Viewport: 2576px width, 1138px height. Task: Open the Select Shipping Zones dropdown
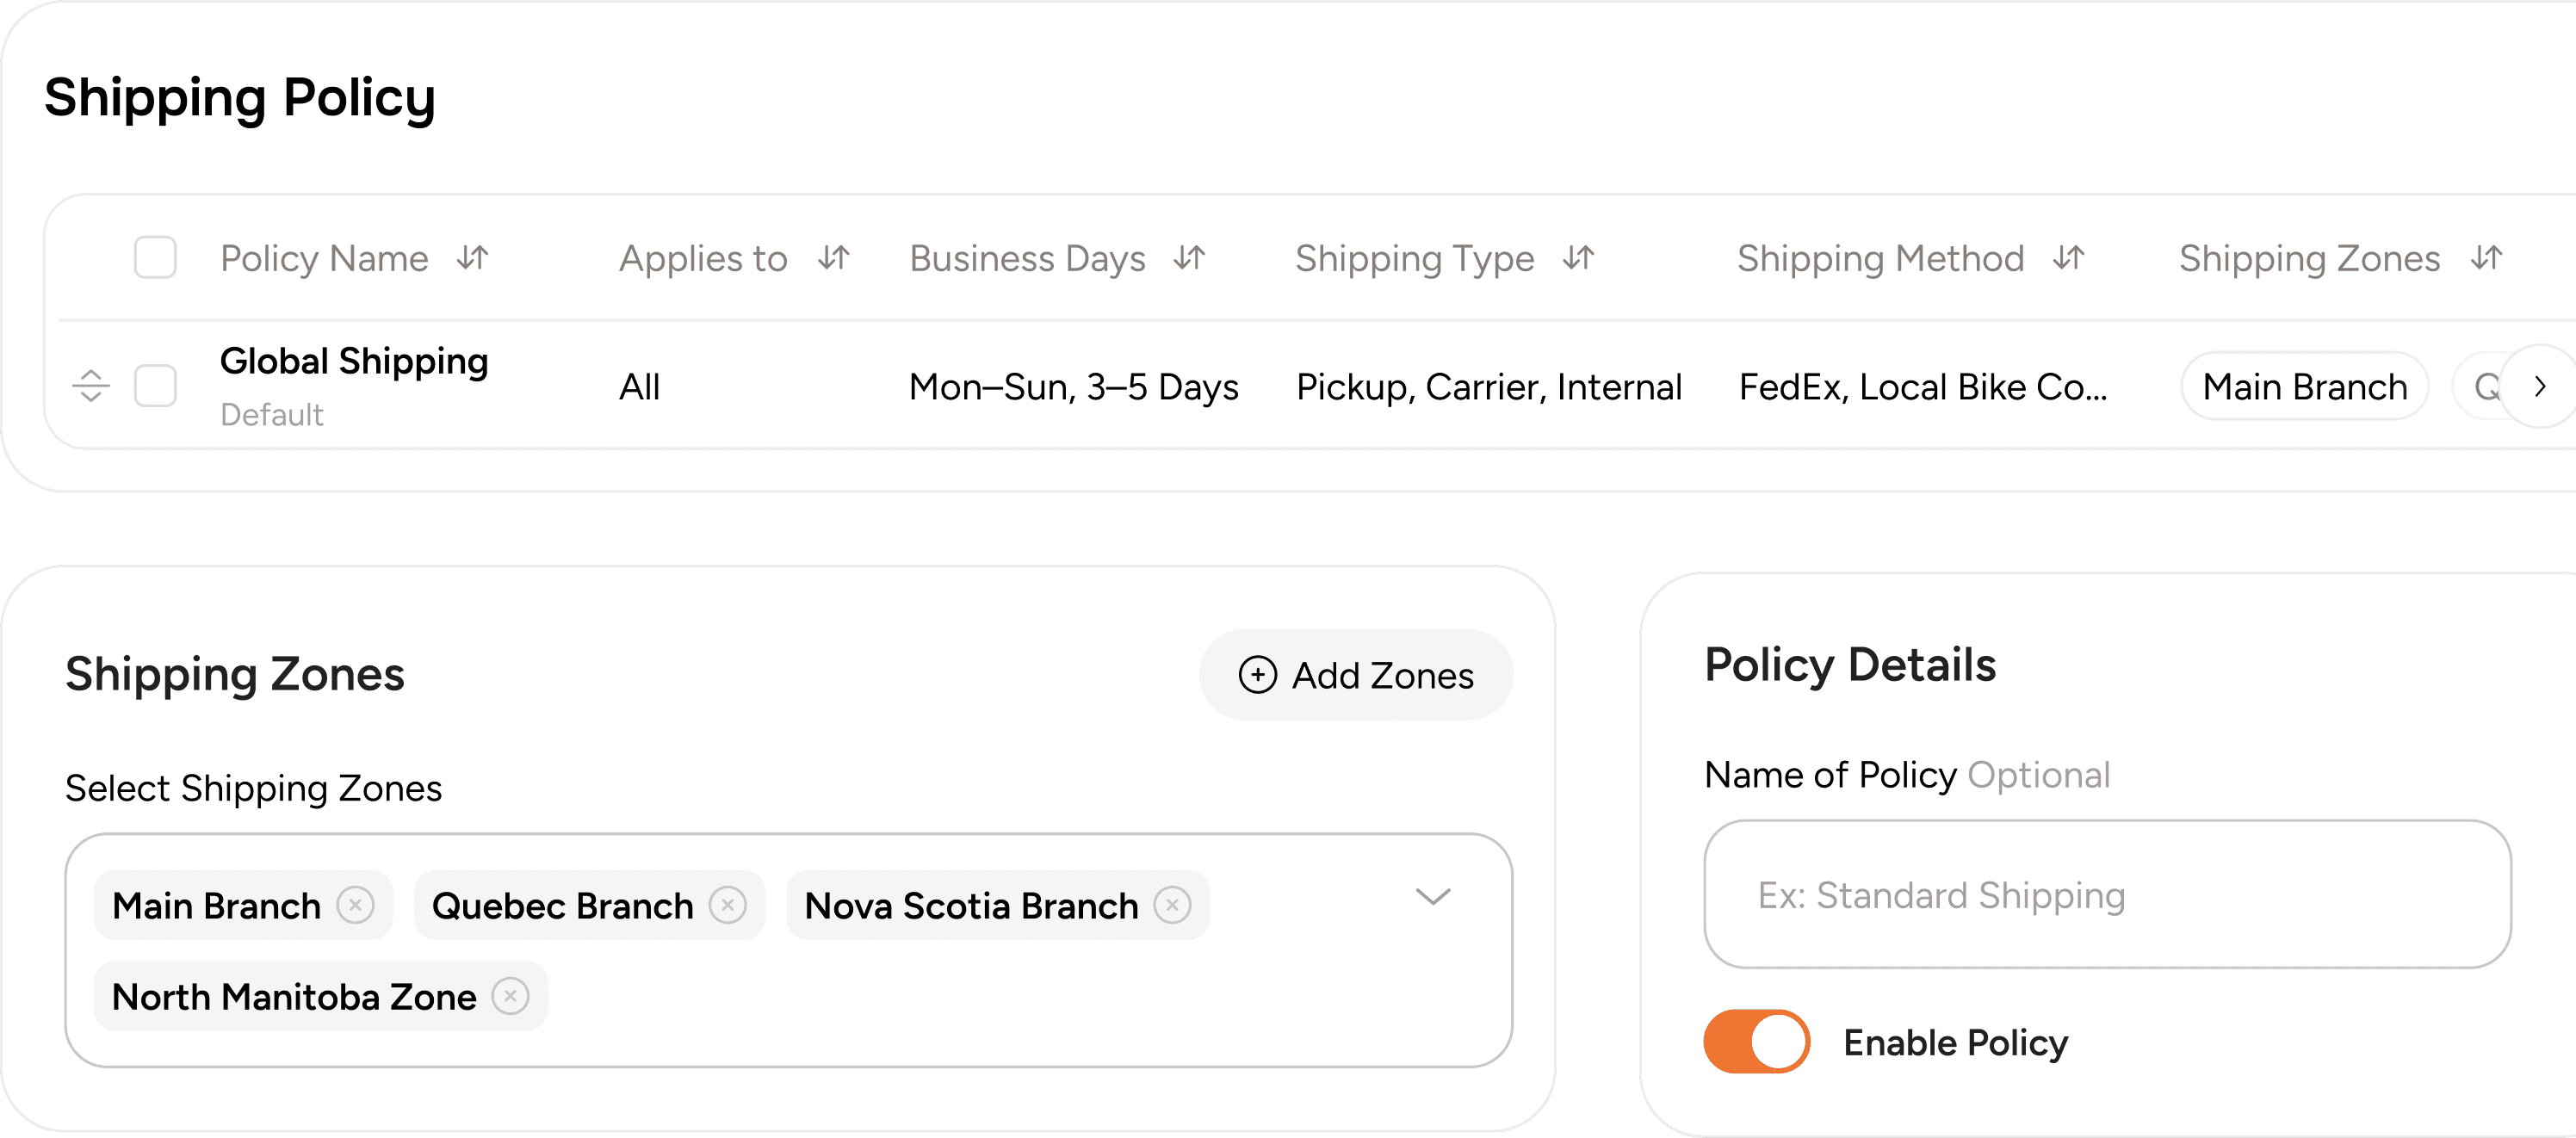tap(1434, 897)
